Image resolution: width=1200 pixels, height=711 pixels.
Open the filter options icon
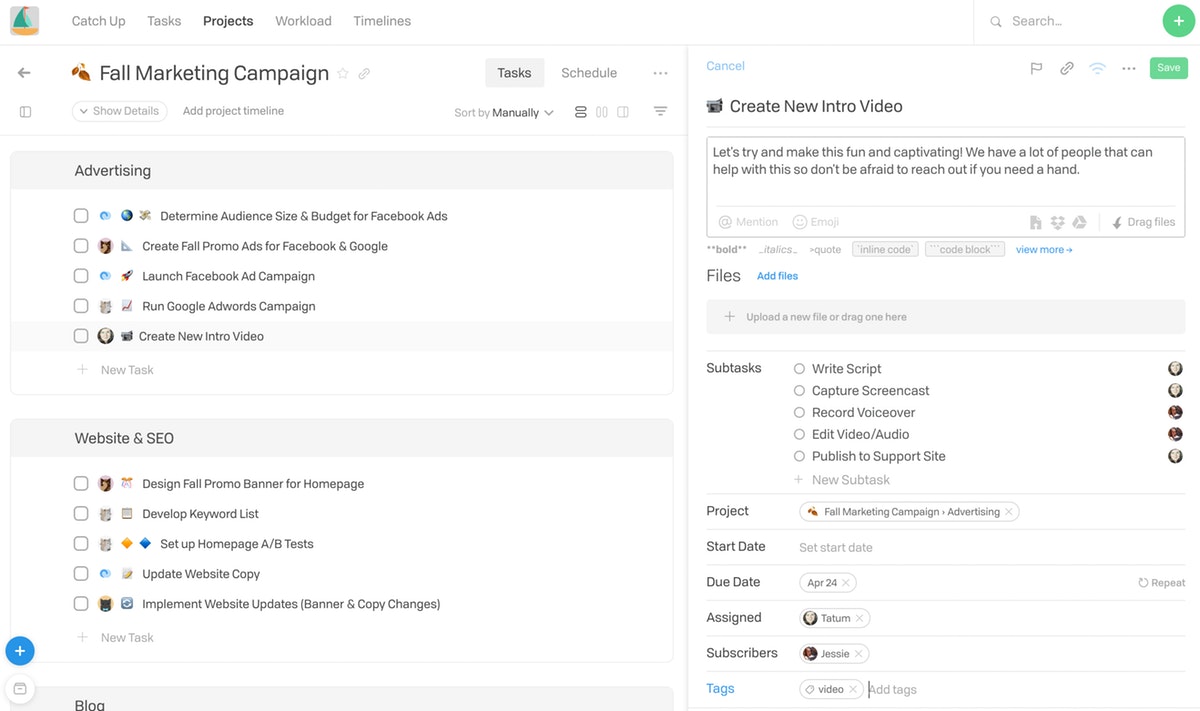pos(660,112)
